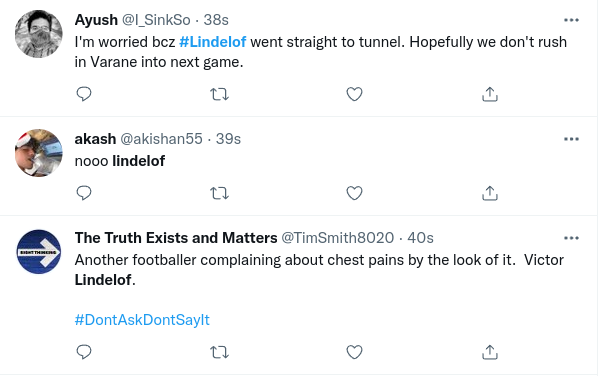The height and width of the screenshot is (376, 600).
Task: Share the TimSmith8020 tweet
Action: (x=490, y=352)
